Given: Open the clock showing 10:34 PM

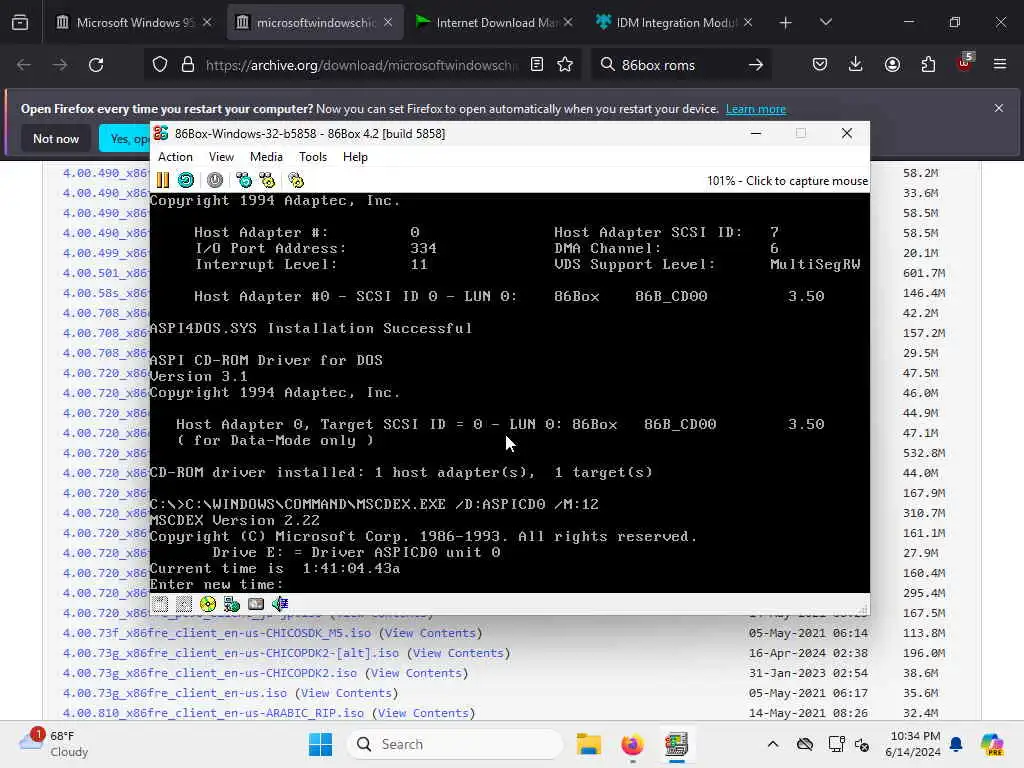Looking at the screenshot, I should (x=914, y=744).
